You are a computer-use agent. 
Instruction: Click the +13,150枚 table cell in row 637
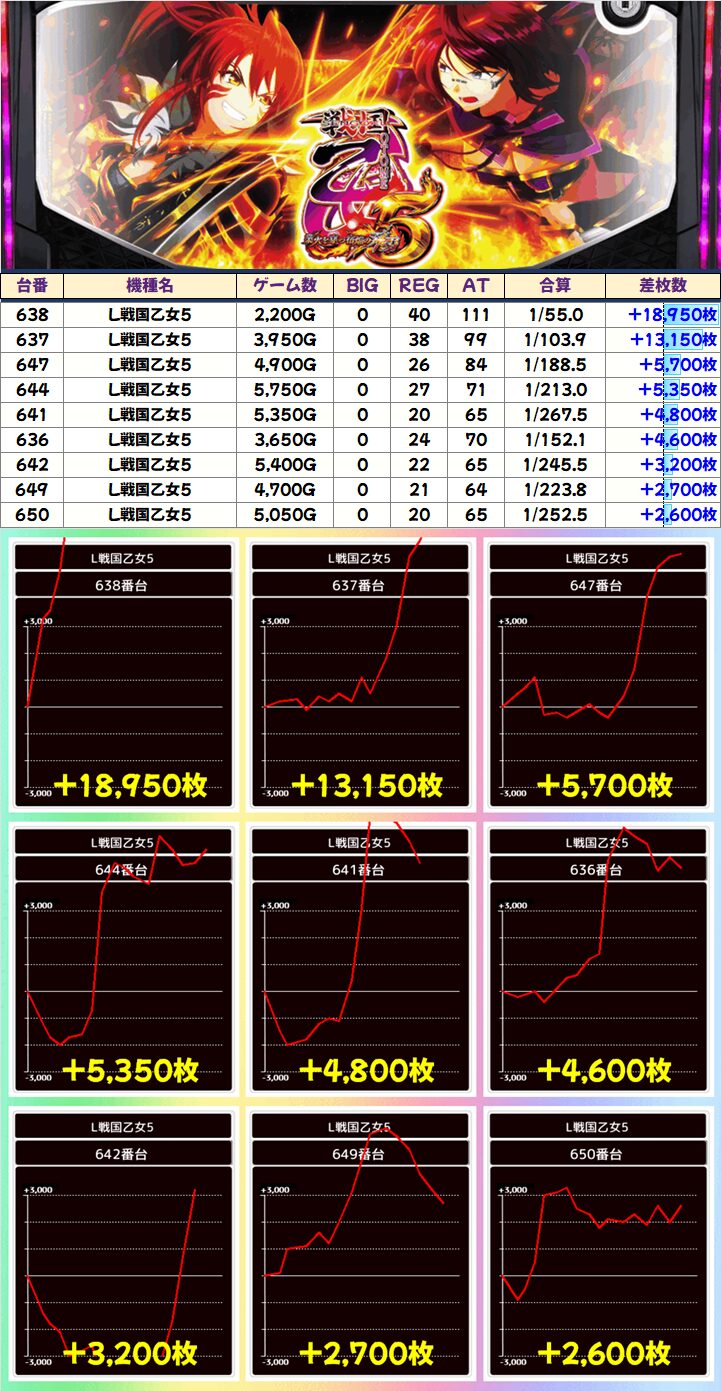click(663, 339)
